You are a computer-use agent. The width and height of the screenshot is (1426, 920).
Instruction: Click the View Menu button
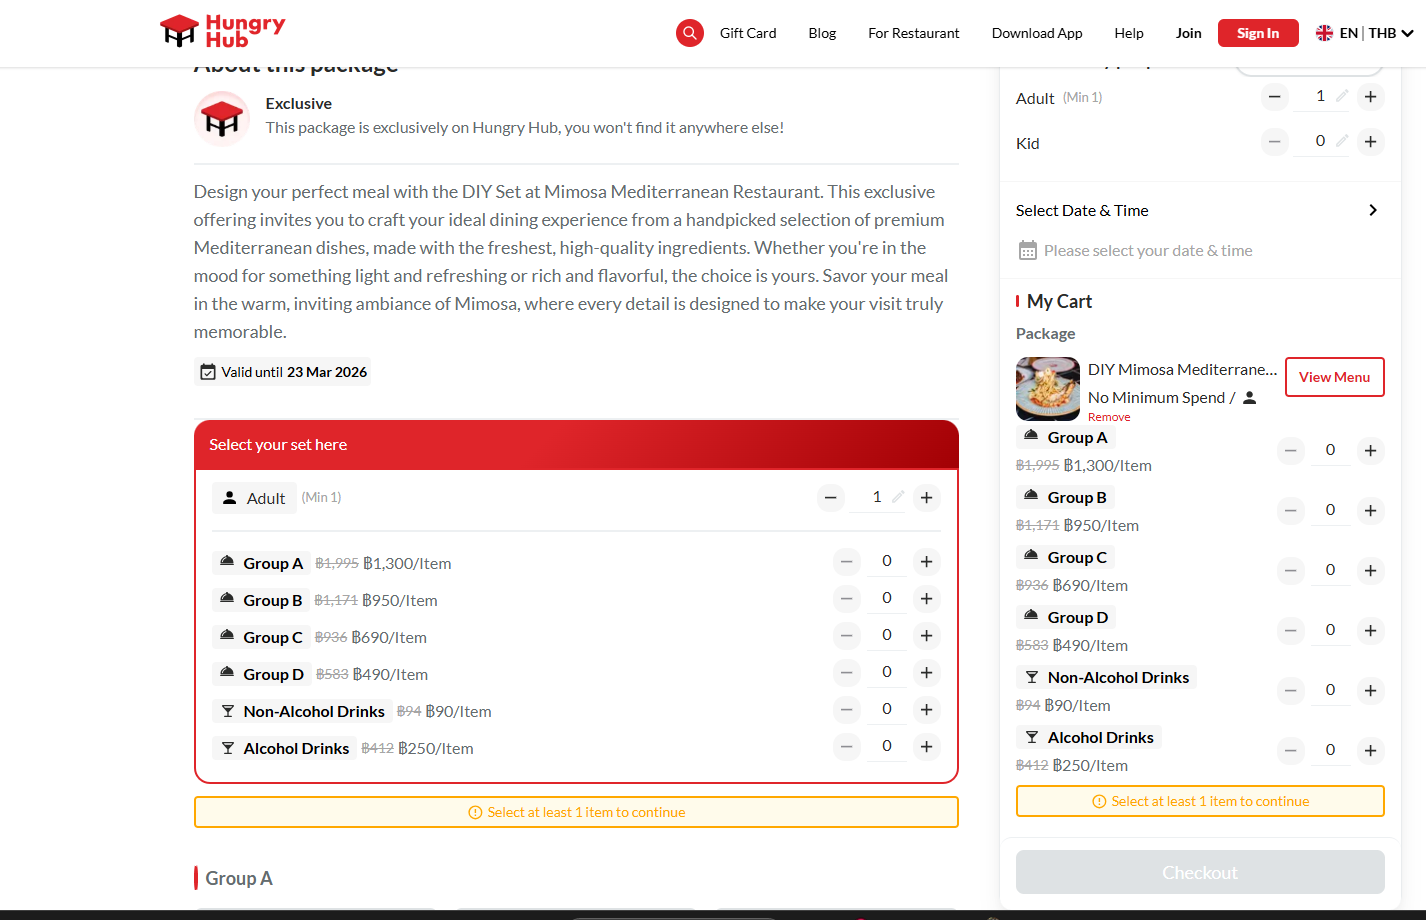pyautogui.click(x=1334, y=377)
